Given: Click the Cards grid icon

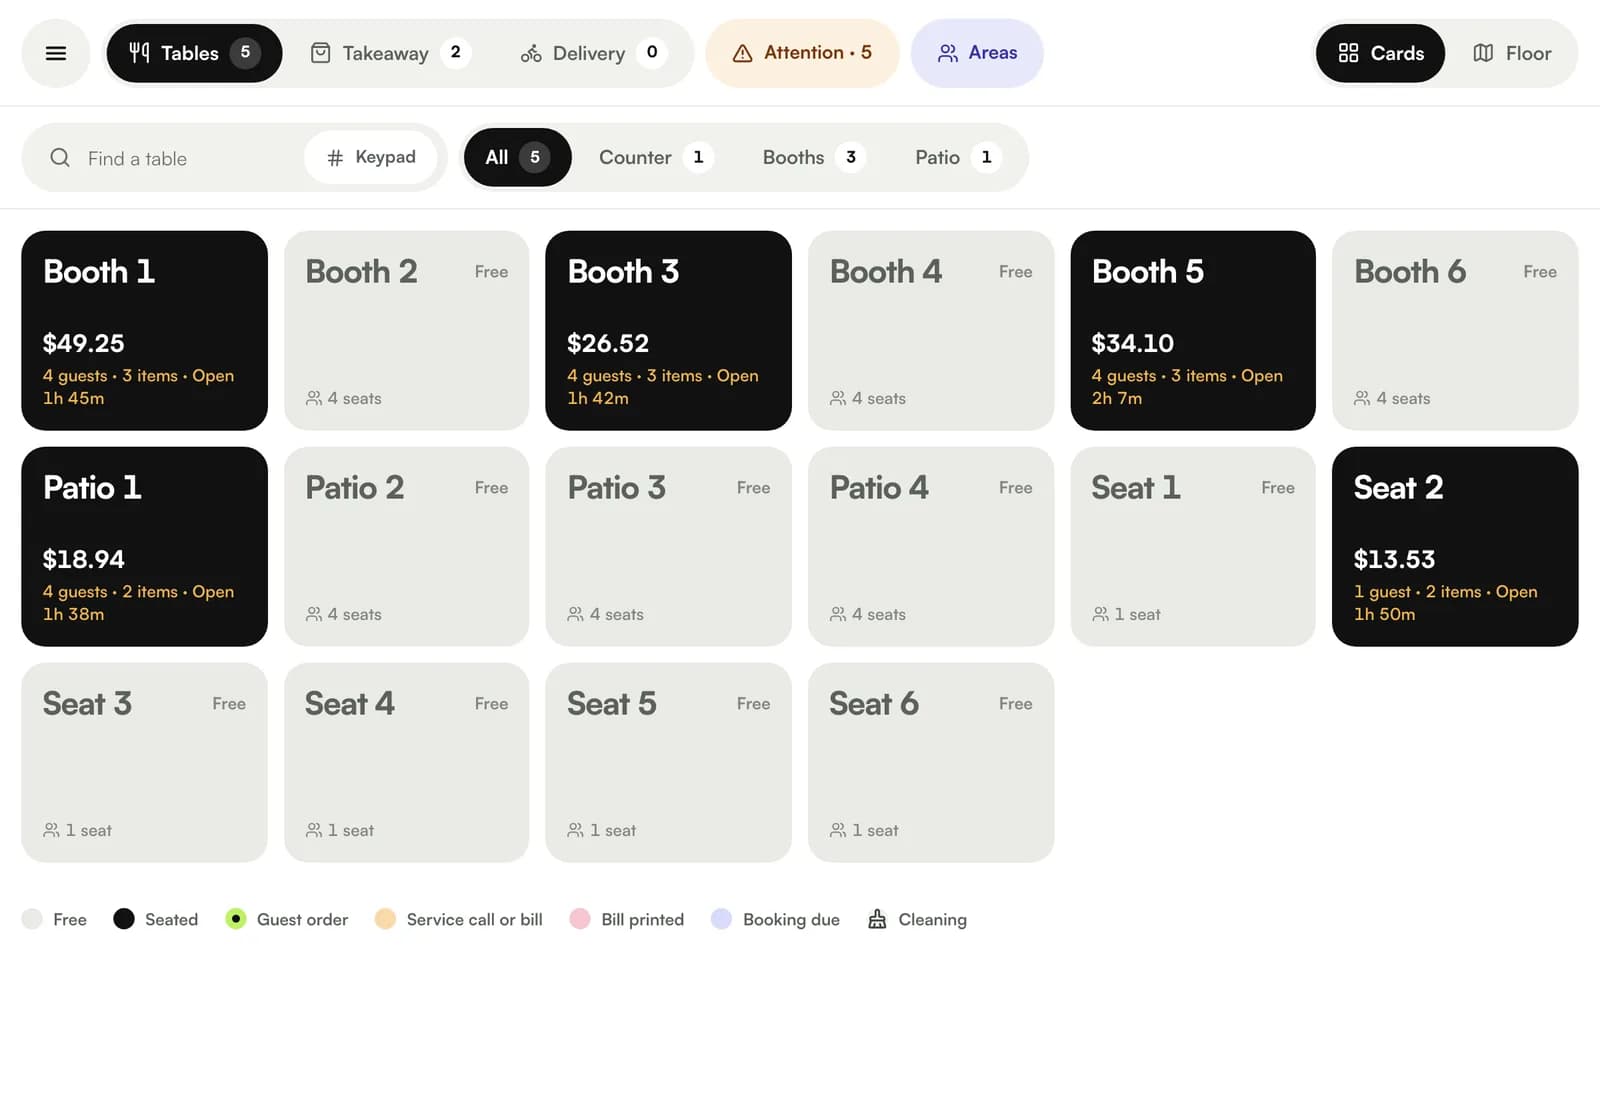Looking at the screenshot, I should click(1348, 53).
